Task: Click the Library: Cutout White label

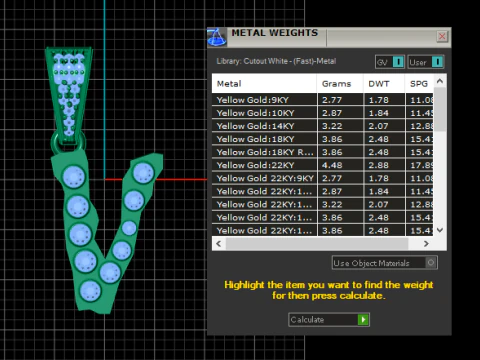Action: [x=276, y=61]
